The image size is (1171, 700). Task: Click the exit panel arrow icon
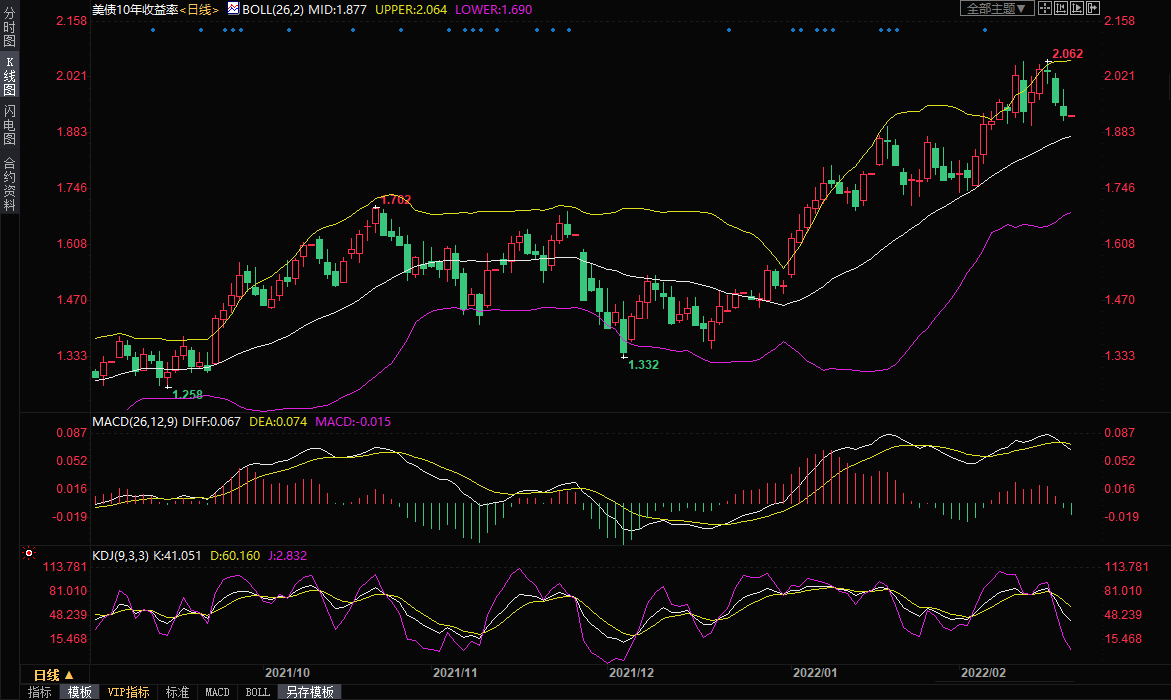coord(1093,8)
